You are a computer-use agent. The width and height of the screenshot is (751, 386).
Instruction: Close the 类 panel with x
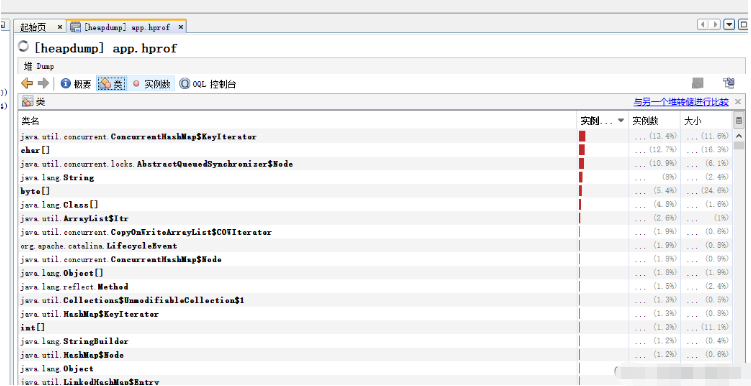click(x=738, y=102)
